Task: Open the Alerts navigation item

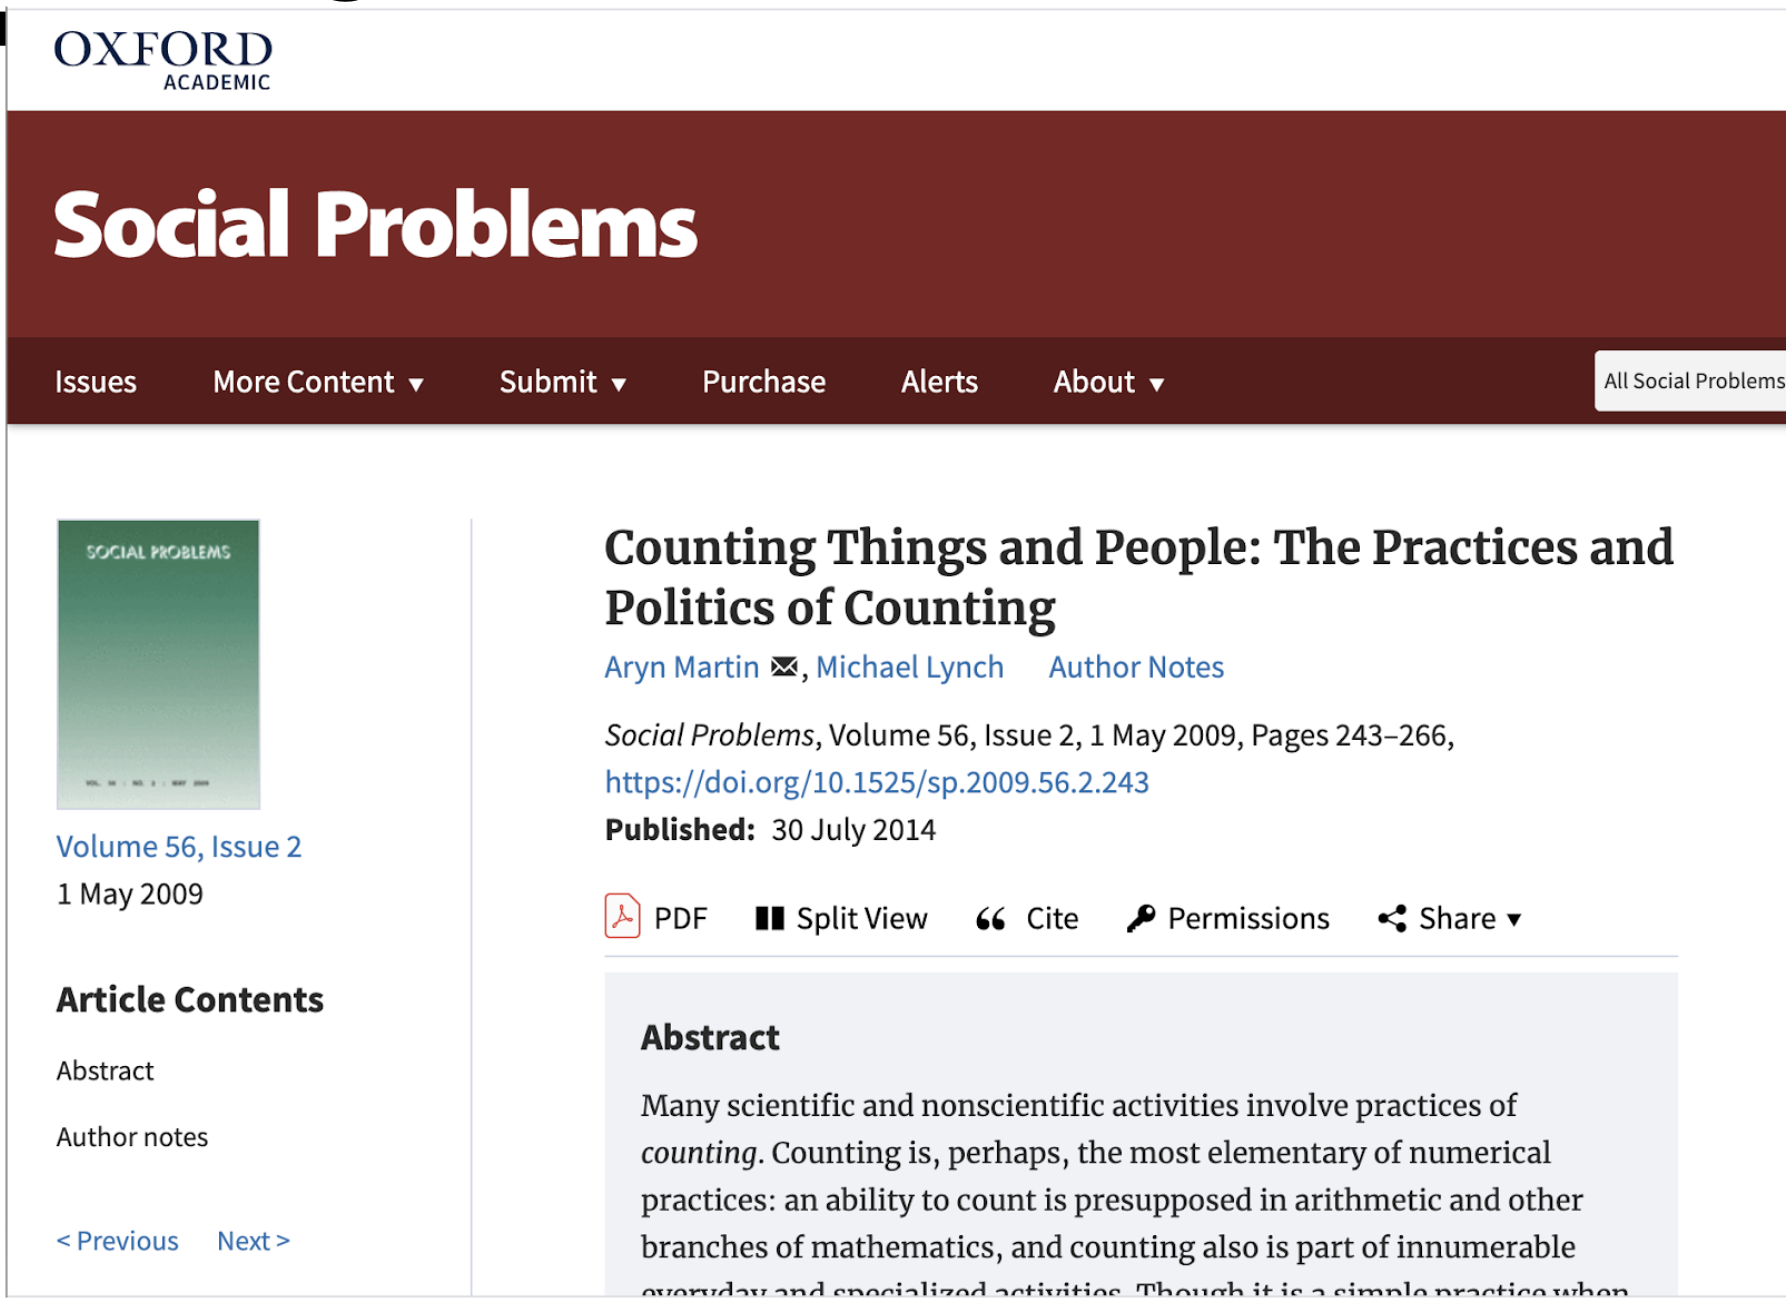Action: coord(939,382)
